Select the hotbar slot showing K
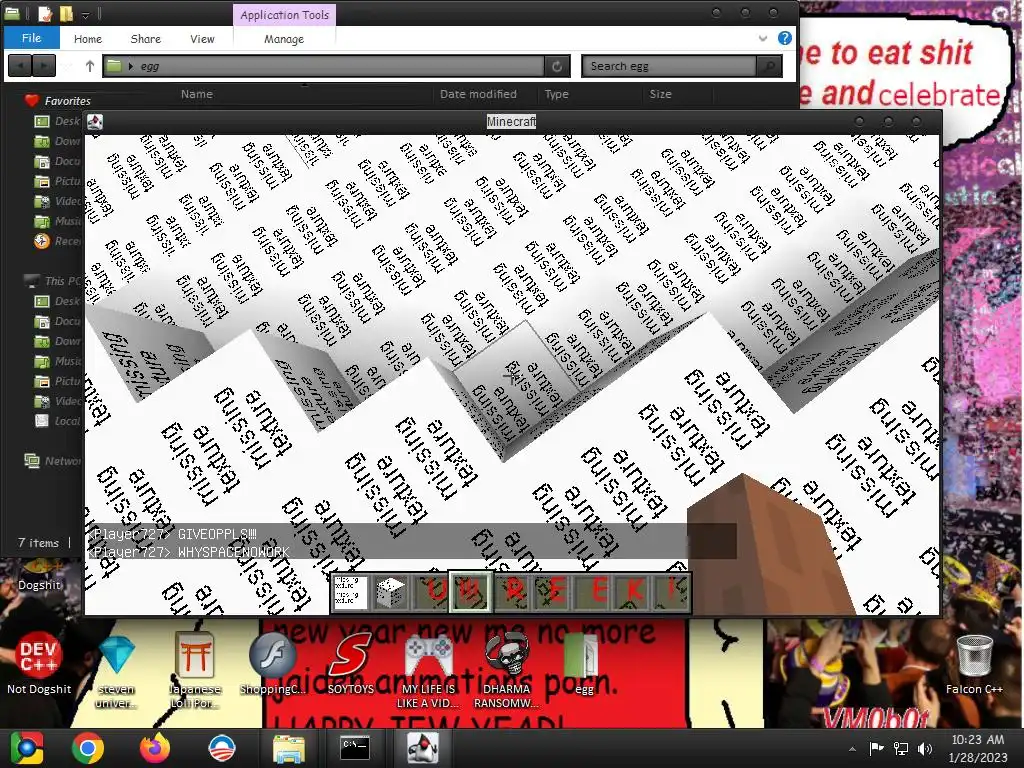1024x768 pixels. (633, 592)
